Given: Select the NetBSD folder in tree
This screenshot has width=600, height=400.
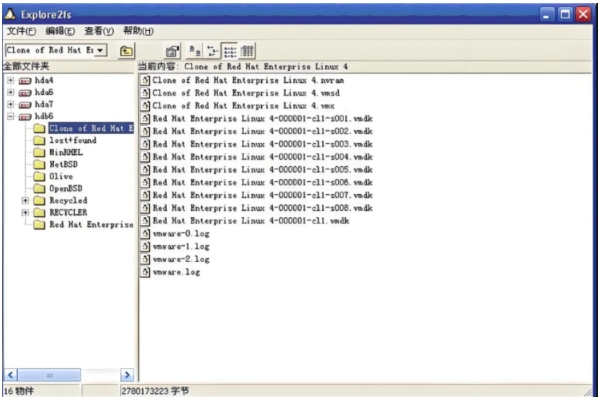Looking at the screenshot, I should click(63, 164).
